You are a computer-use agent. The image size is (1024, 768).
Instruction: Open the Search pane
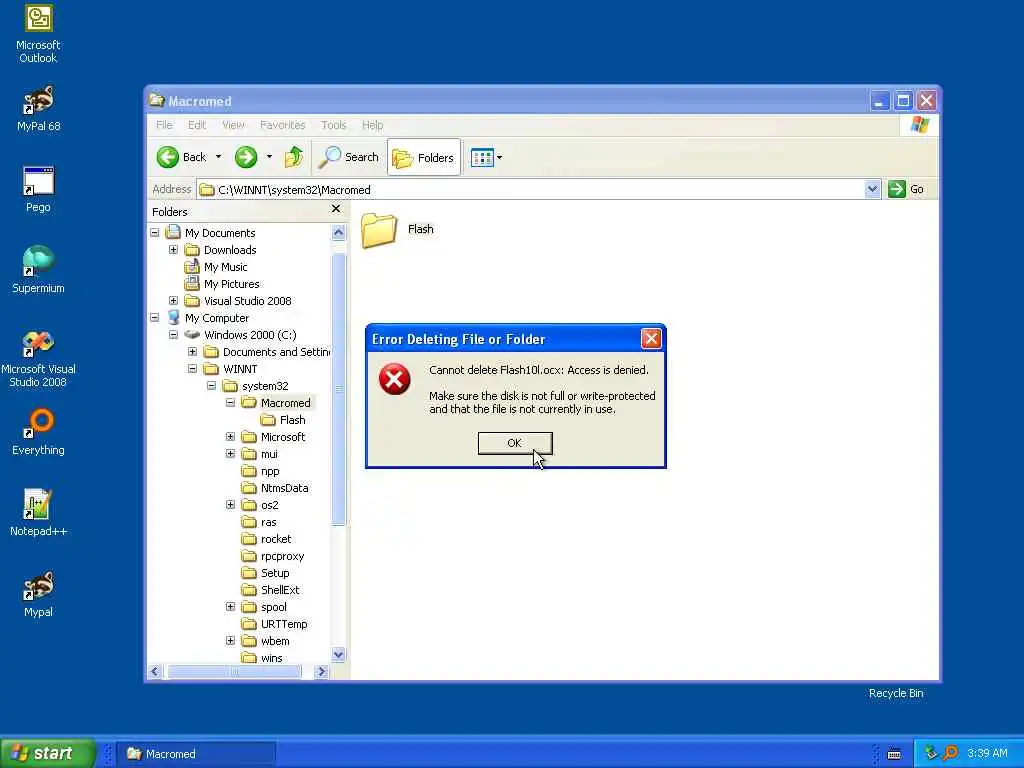pos(349,157)
